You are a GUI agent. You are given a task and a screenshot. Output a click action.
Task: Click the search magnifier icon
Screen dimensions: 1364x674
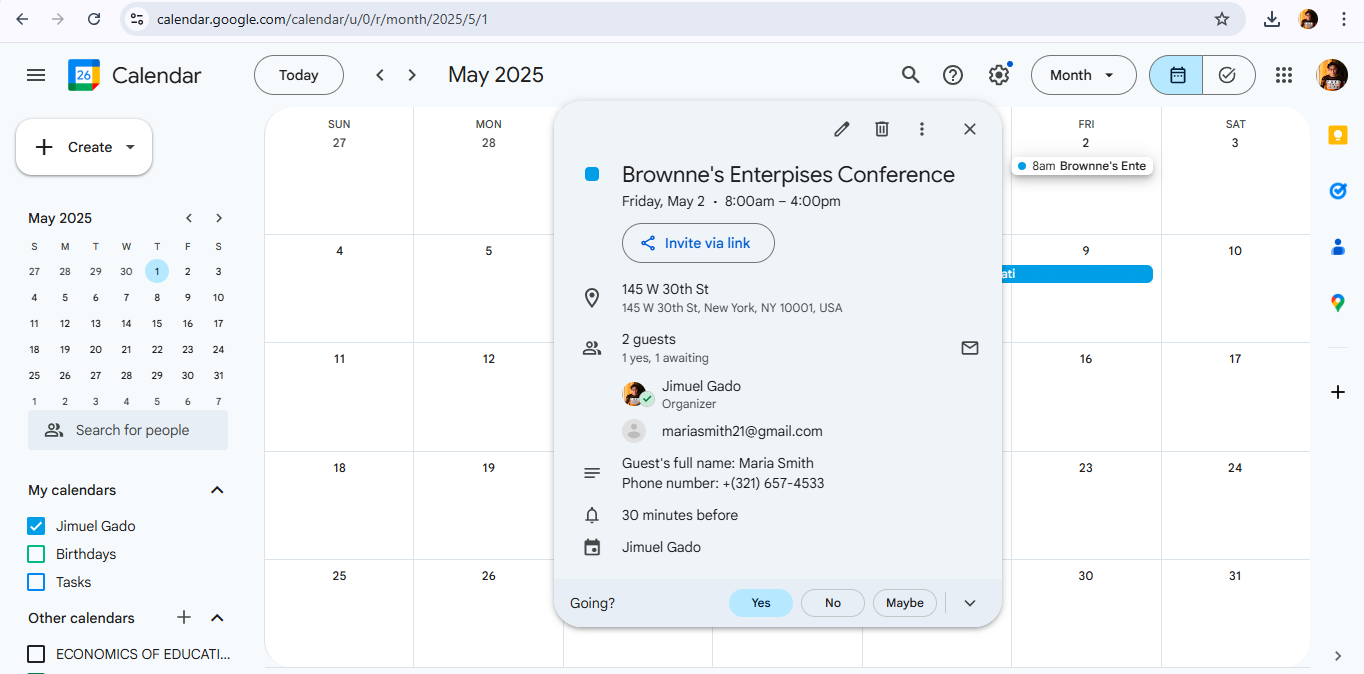[x=910, y=75]
